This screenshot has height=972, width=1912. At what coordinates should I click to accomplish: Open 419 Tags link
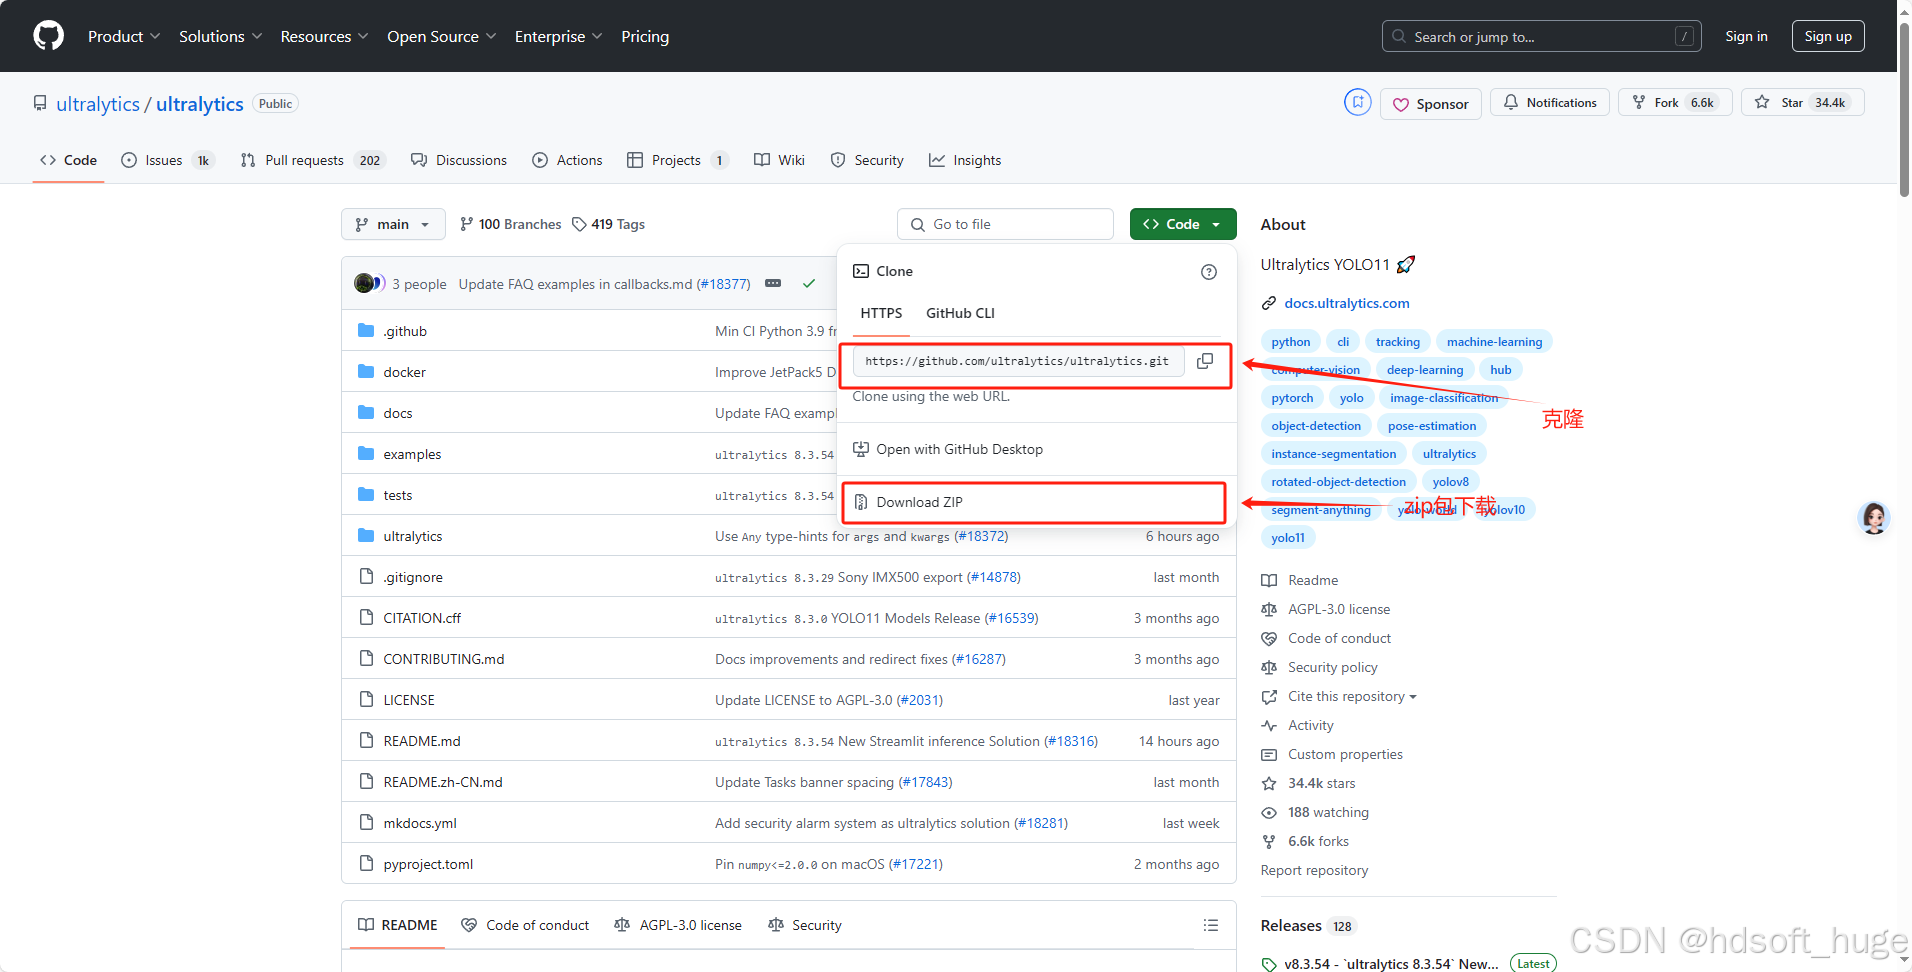(x=608, y=224)
